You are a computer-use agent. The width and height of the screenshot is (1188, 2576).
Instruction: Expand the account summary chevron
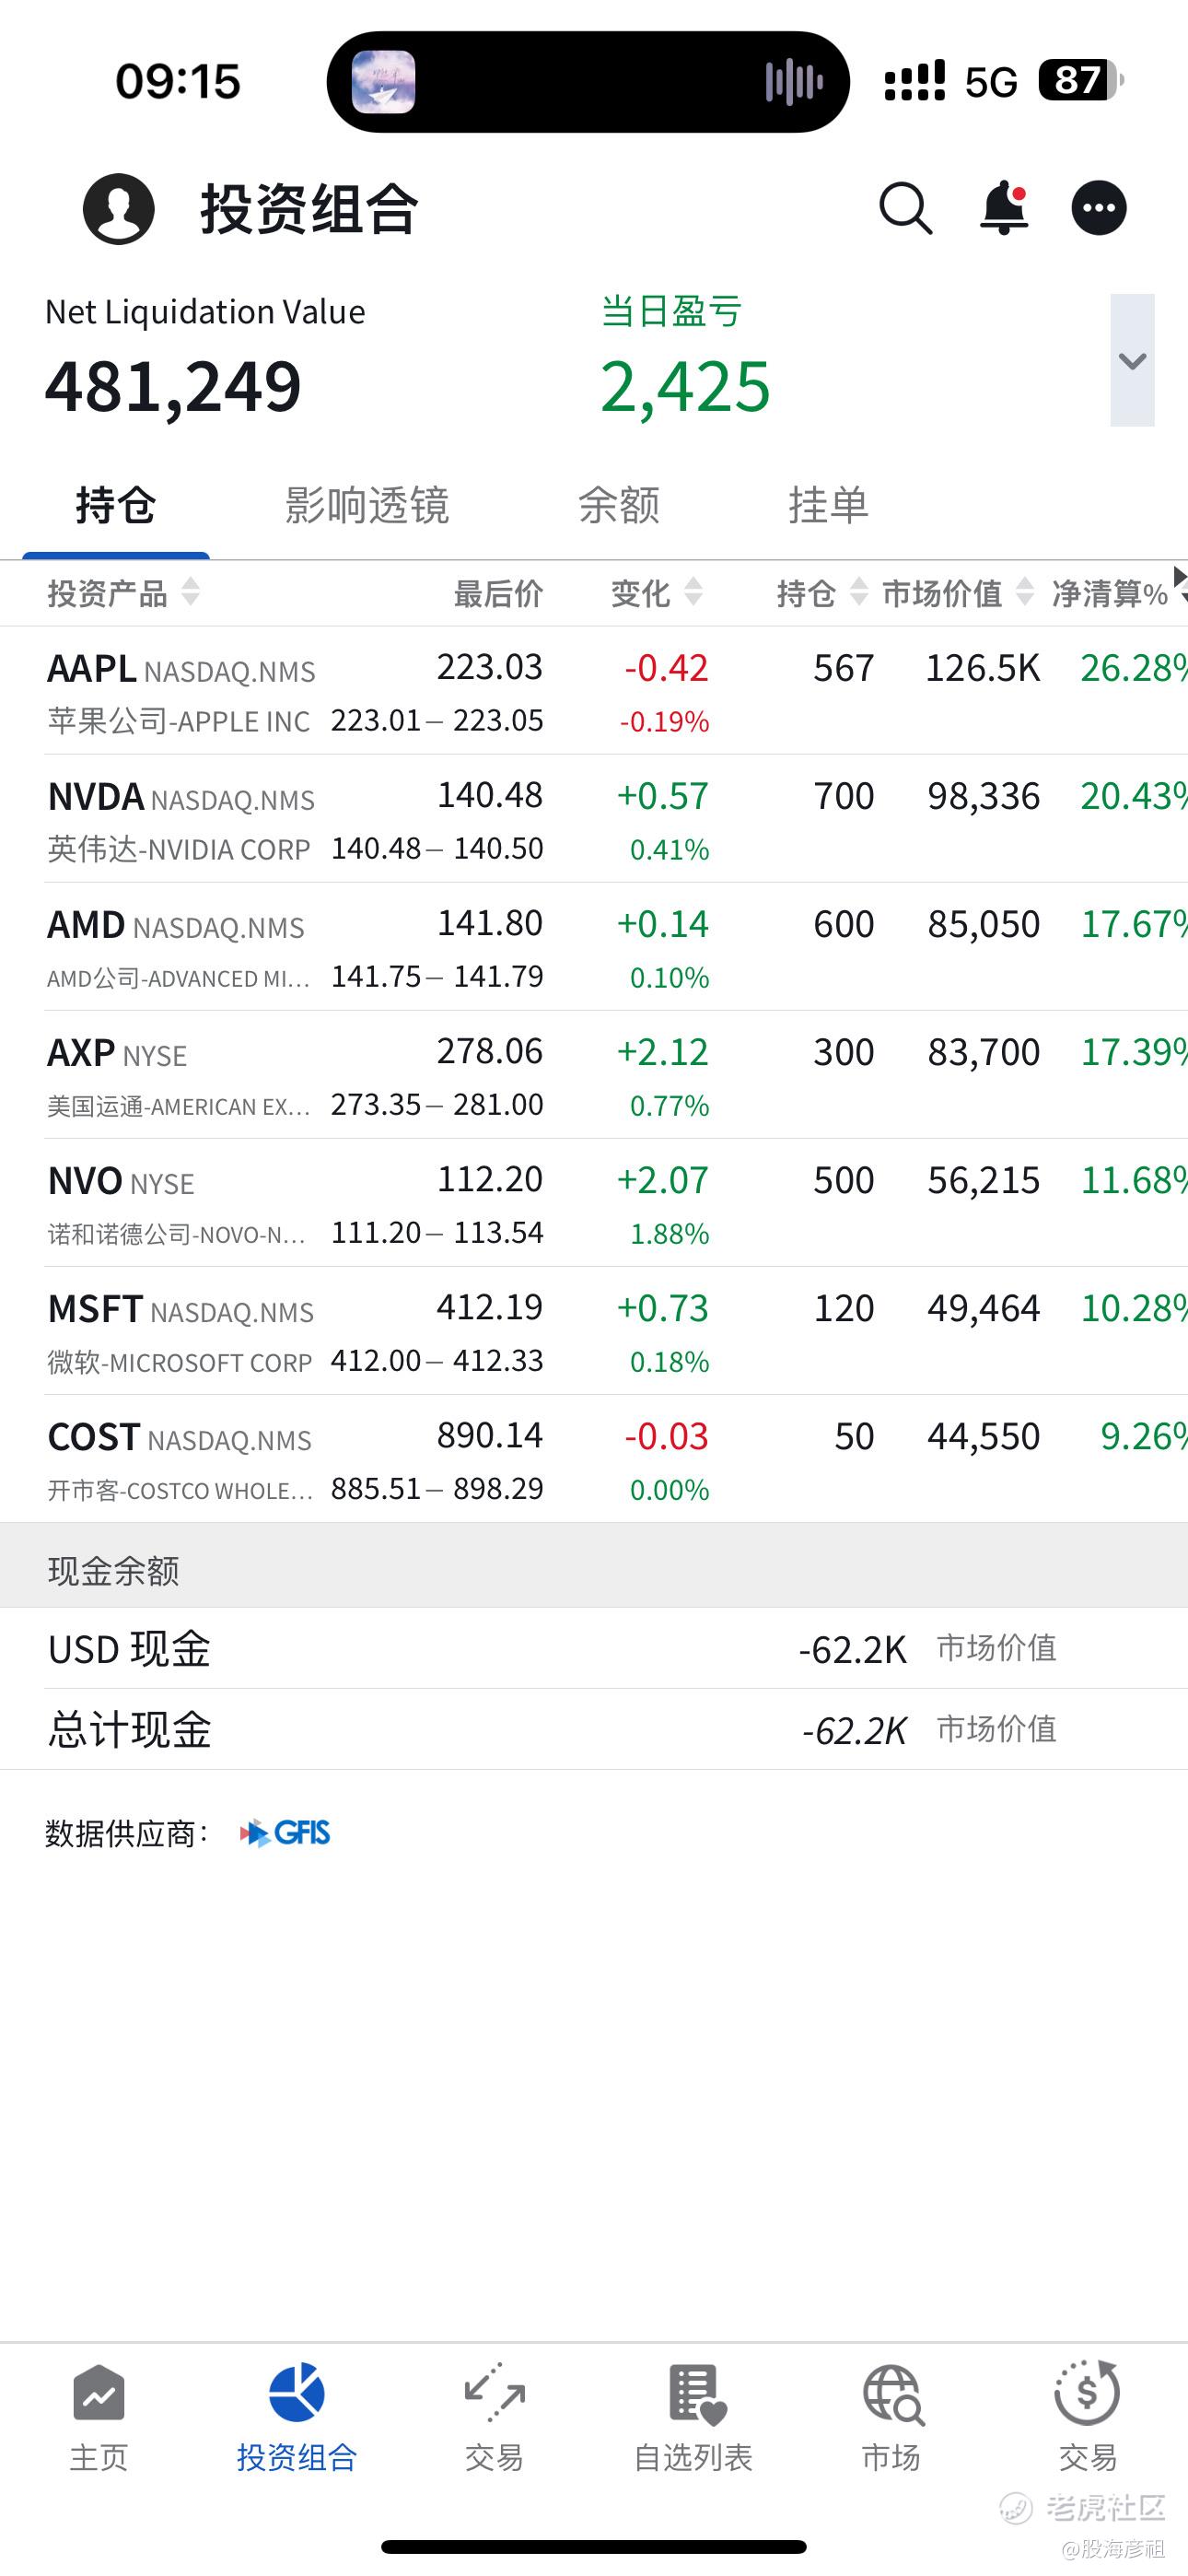click(x=1132, y=360)
